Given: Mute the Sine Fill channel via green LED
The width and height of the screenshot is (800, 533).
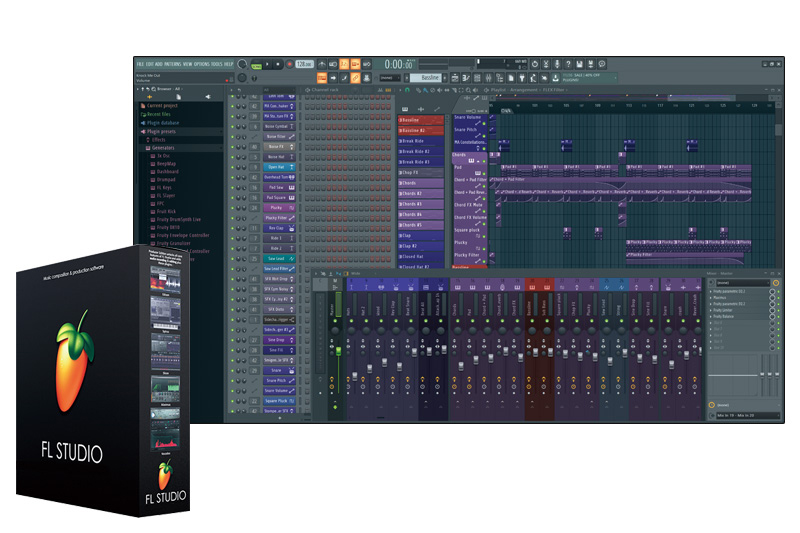Looking at the screenshot, I should [x=232, y=350].
